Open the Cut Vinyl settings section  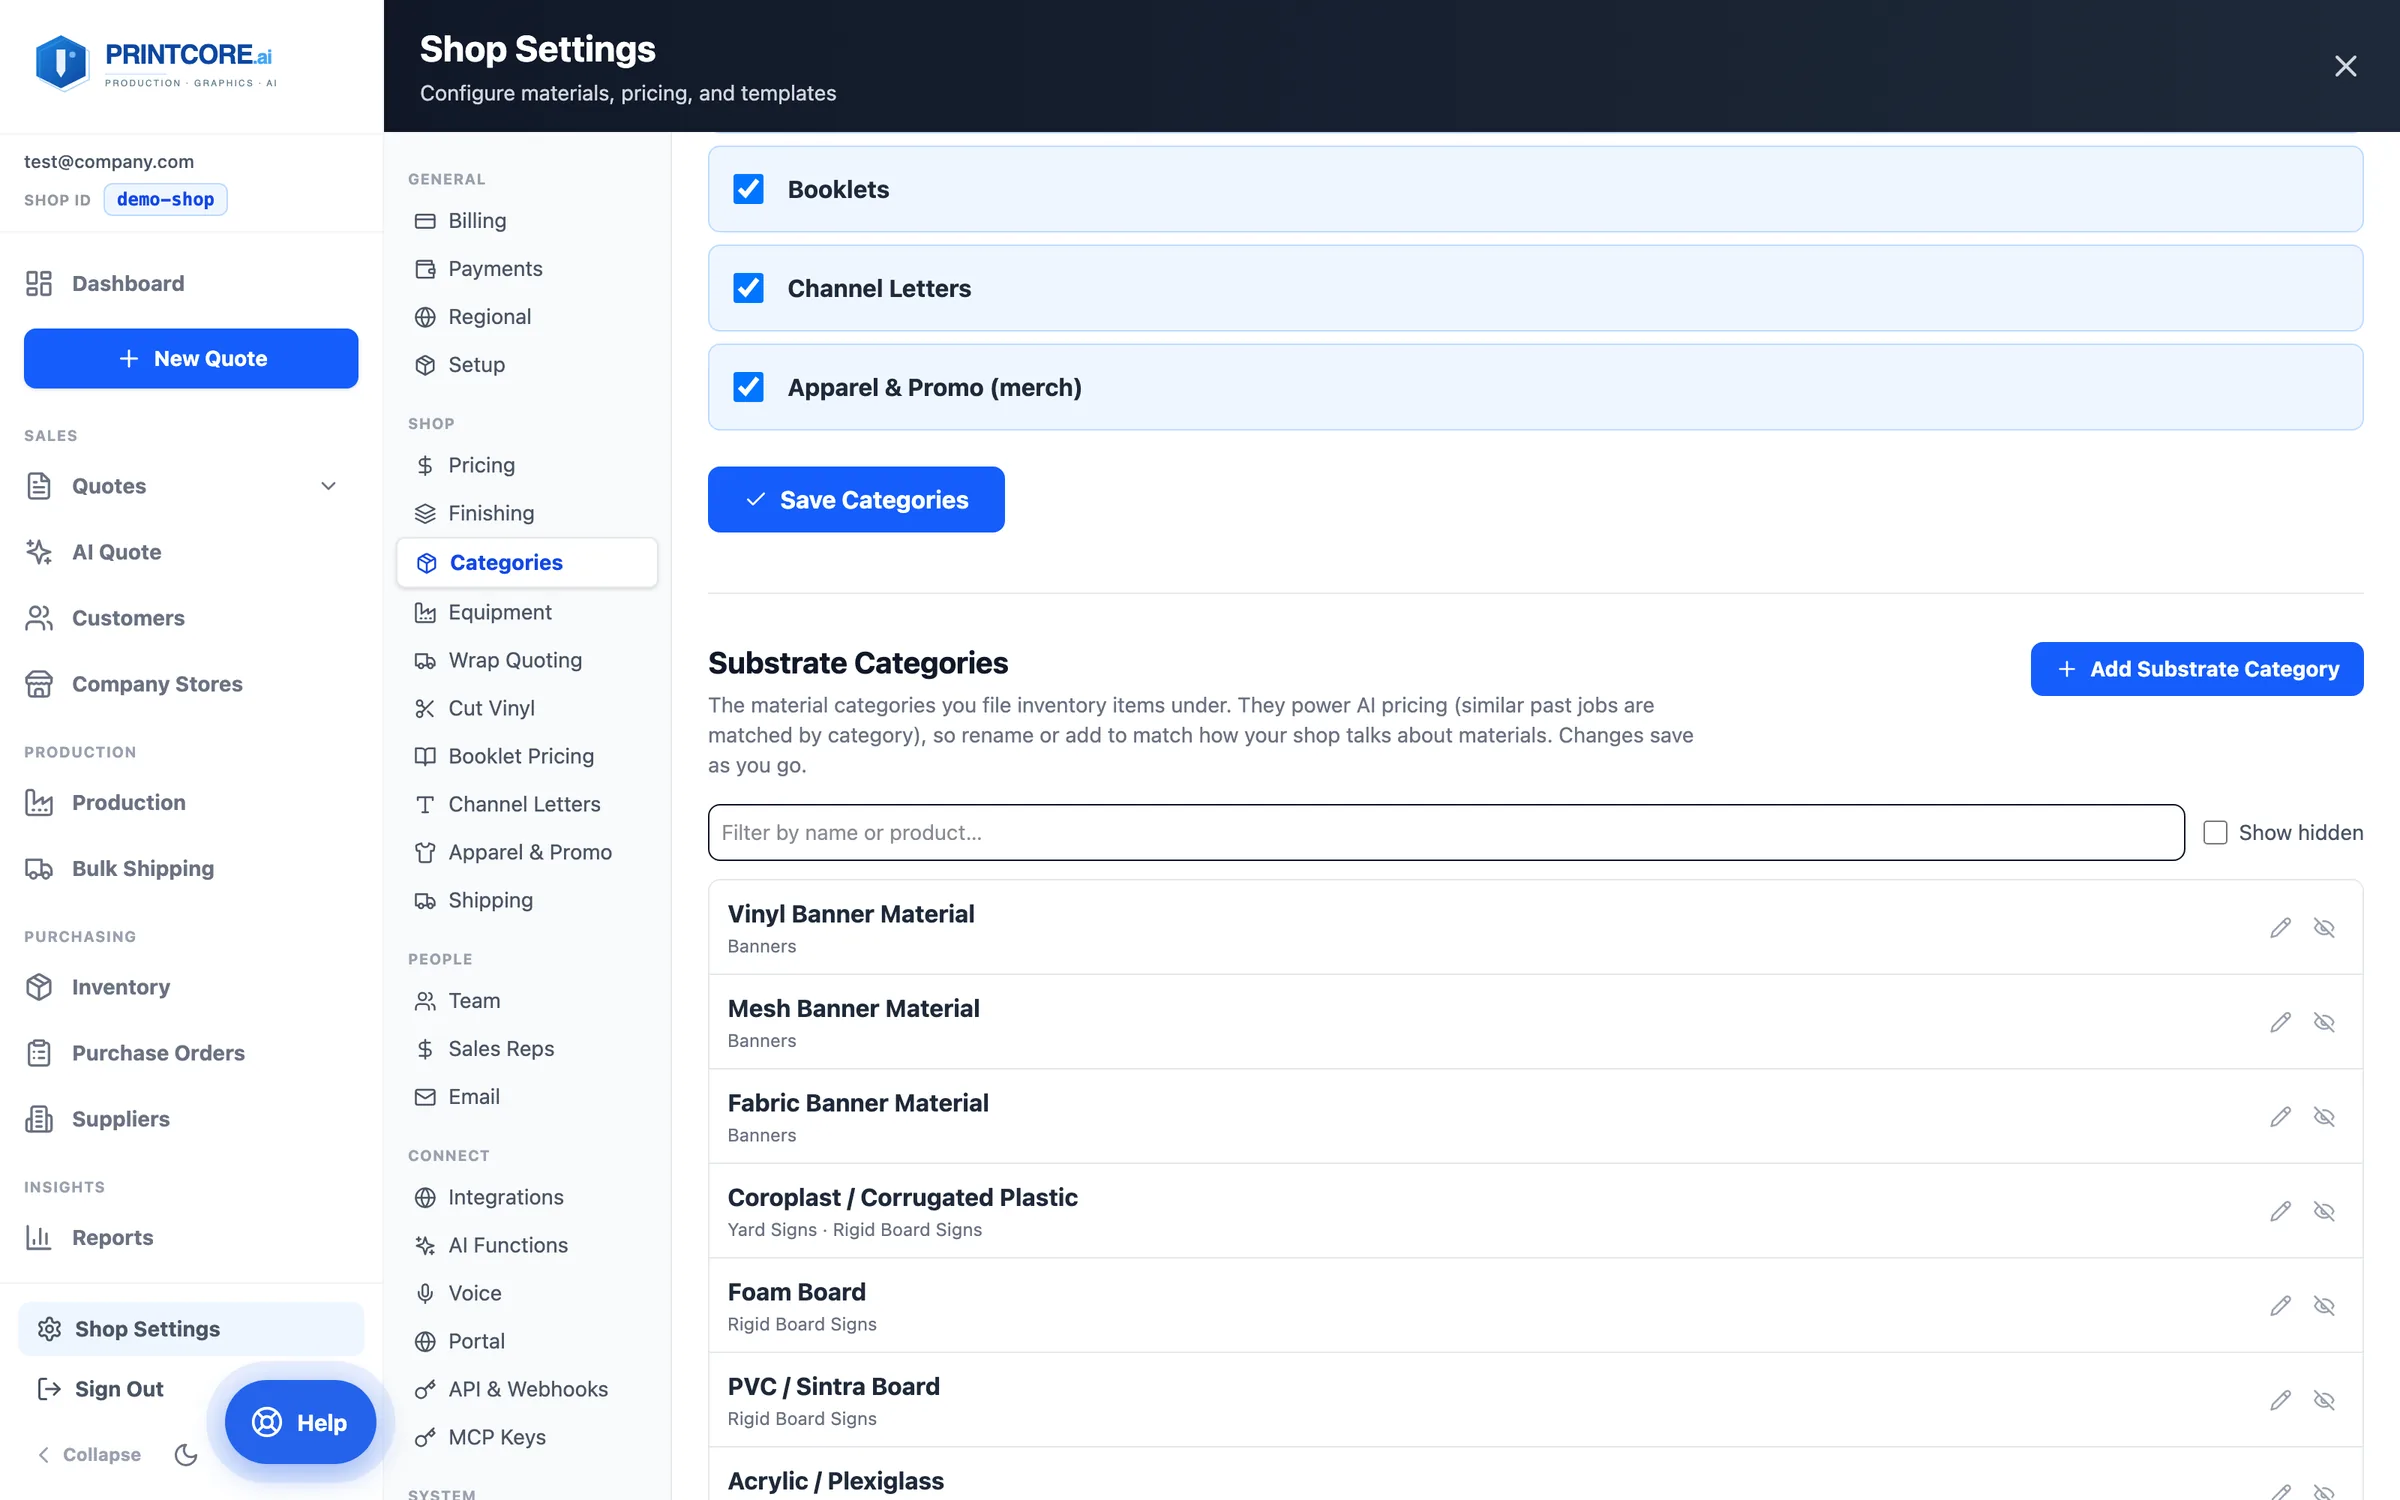527,708
